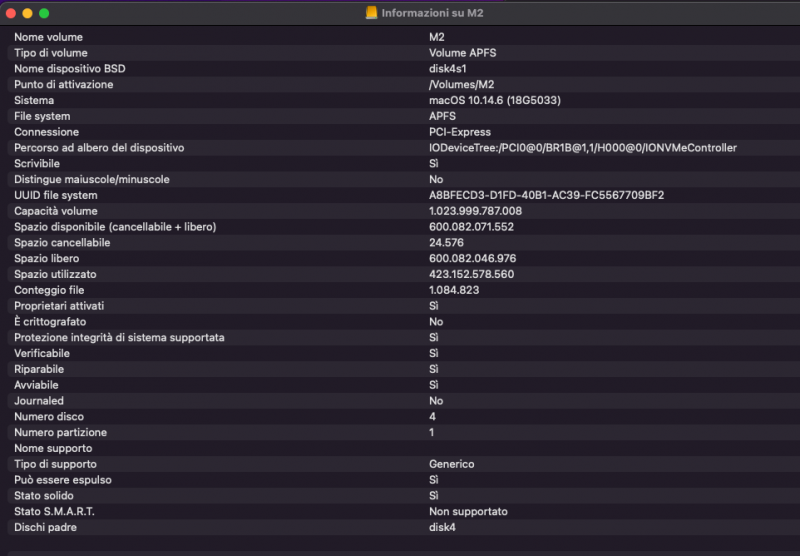
Task: Click the IODeviceTree device path value
Action: click(582, 148)
